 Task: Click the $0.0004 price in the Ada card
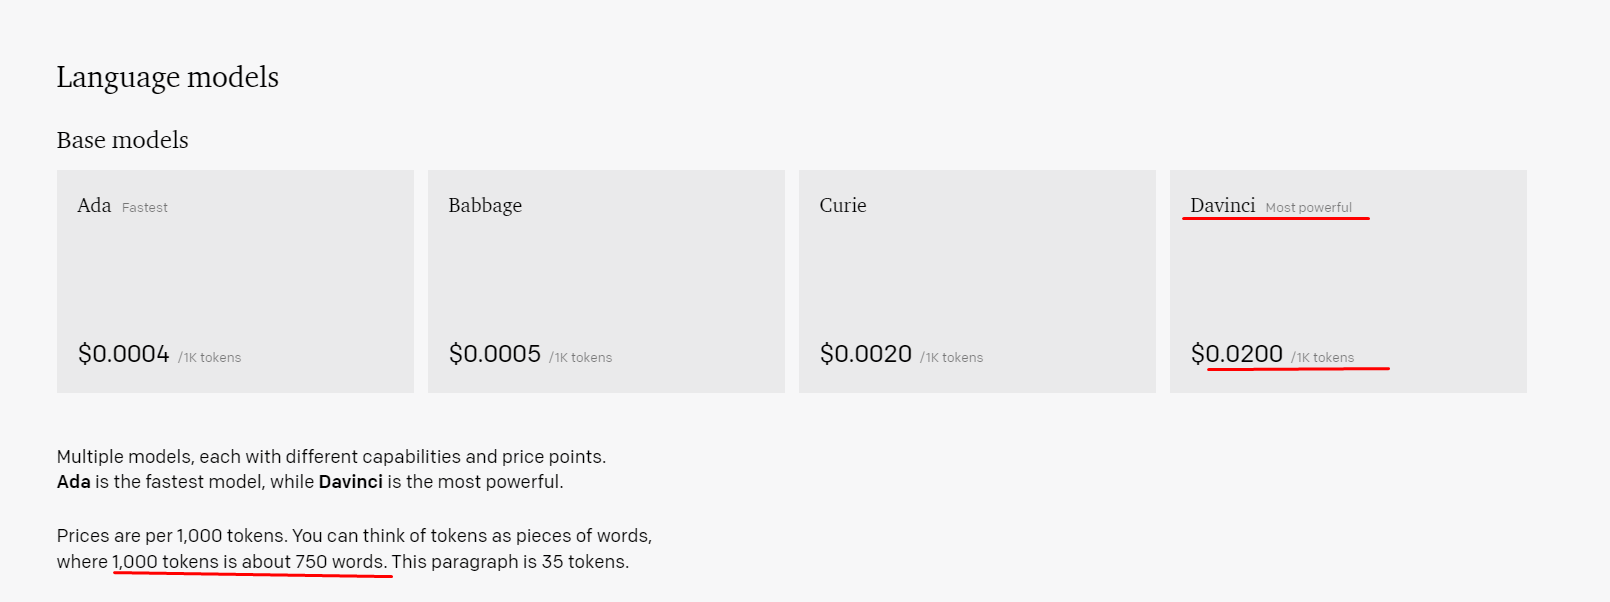click(124, 354)
